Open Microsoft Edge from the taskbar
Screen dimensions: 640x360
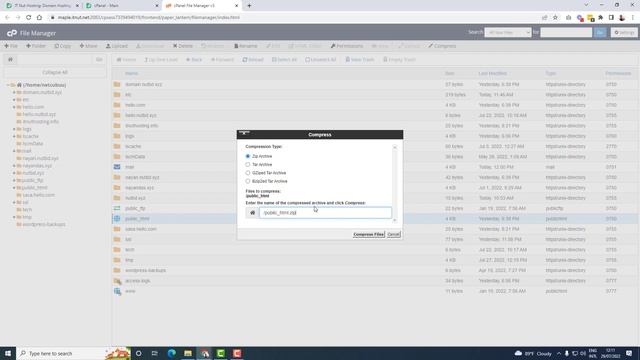tap(171, 353)
